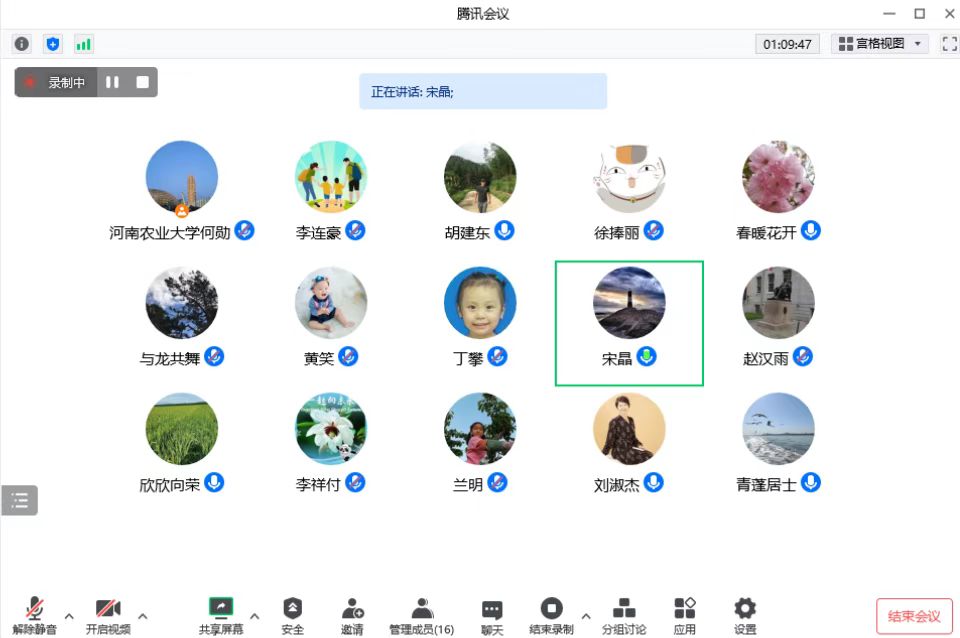Open 管理成员(16) member management
Viewport: 960px width, 638px height.
coord(421,609)
